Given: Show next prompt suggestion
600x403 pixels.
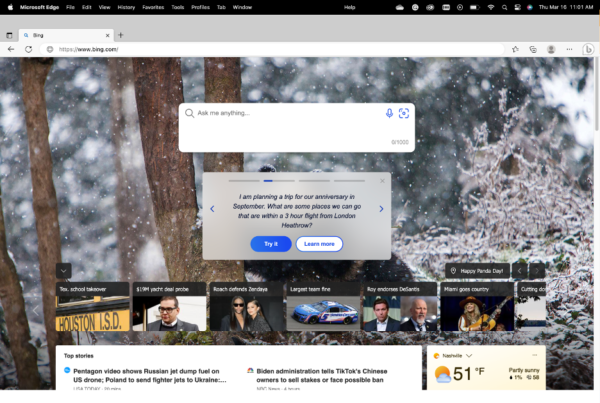Looking at the screenshot, I should coord(381,209).
